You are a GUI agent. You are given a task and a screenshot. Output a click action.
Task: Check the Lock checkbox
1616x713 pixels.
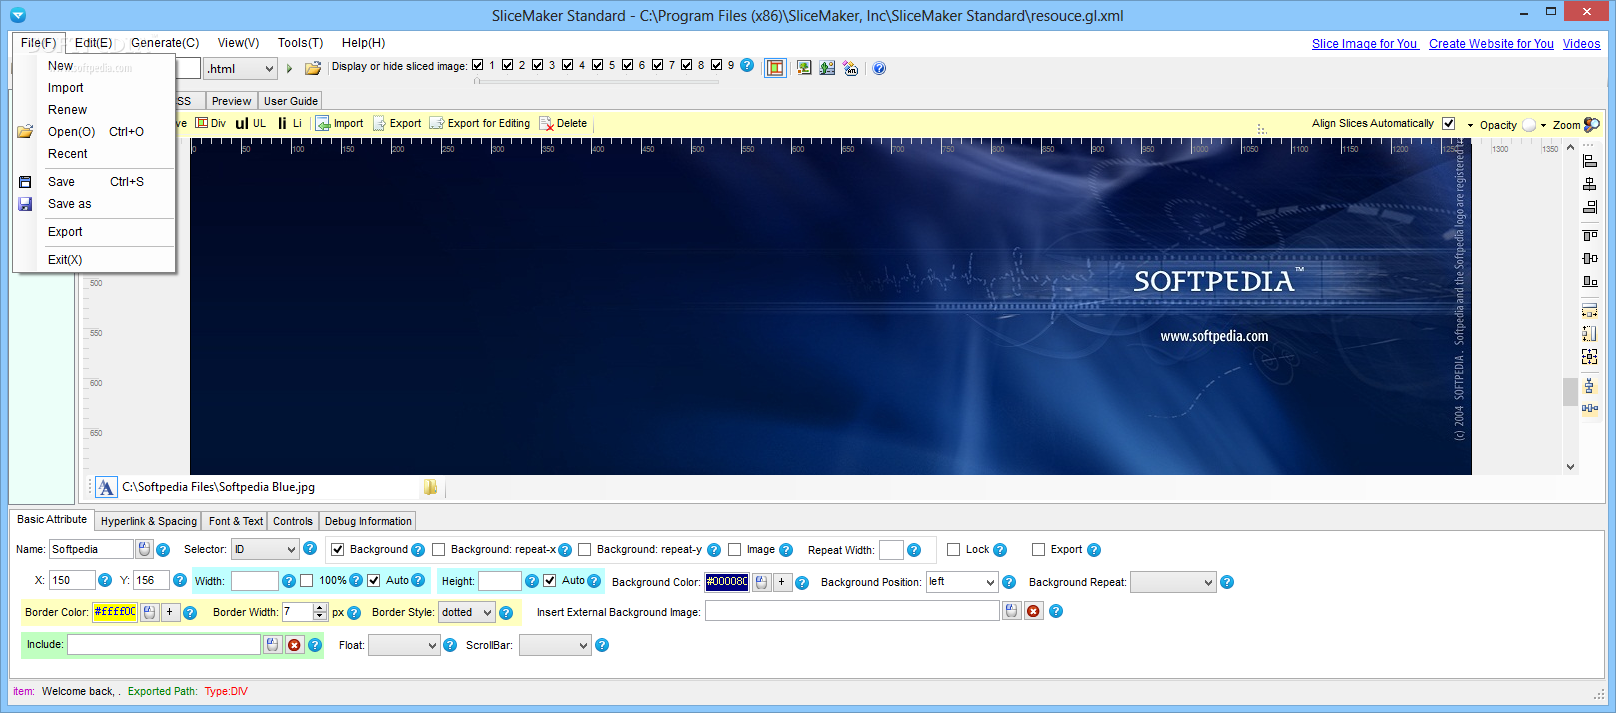(x=953, y=549)
